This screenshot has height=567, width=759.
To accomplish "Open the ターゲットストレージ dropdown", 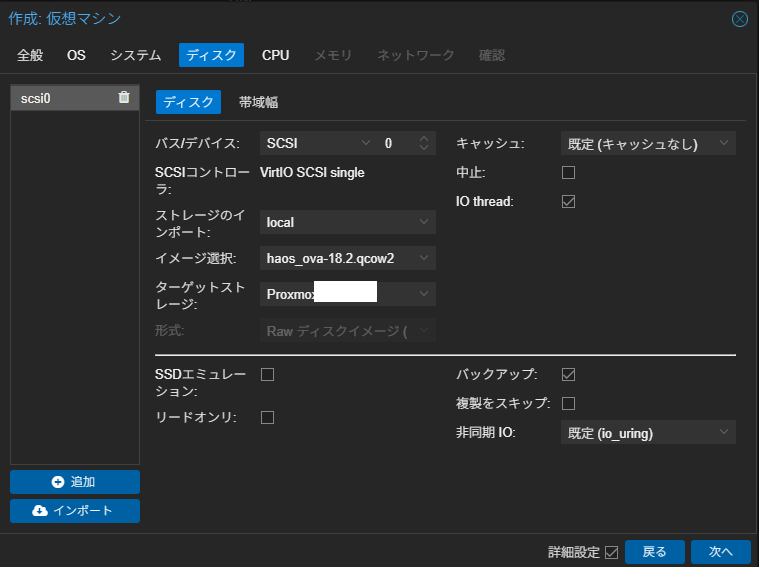I will (x=348, y=294).
